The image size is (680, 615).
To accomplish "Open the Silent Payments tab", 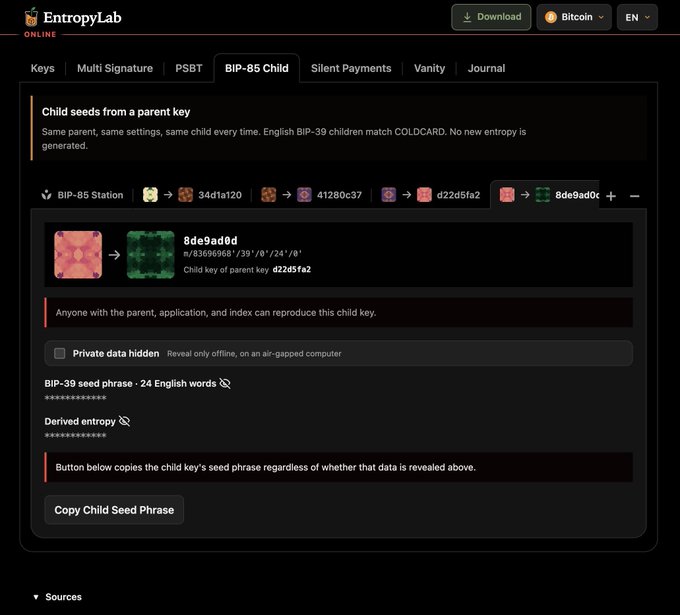I will [x=351, y=68].
